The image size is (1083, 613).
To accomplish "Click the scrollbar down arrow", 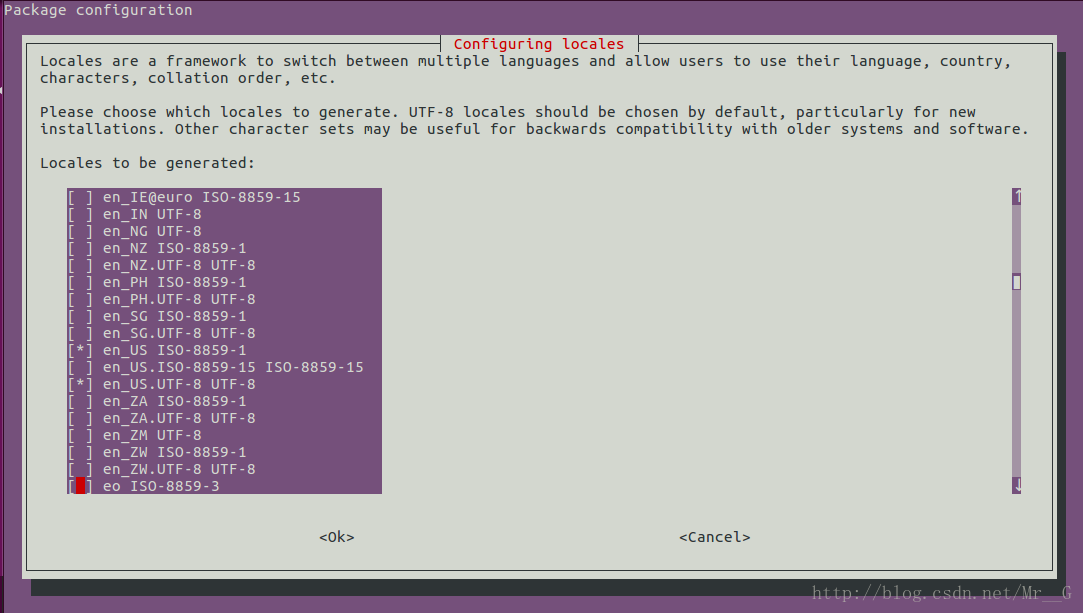I will [x=1016, y=486].
